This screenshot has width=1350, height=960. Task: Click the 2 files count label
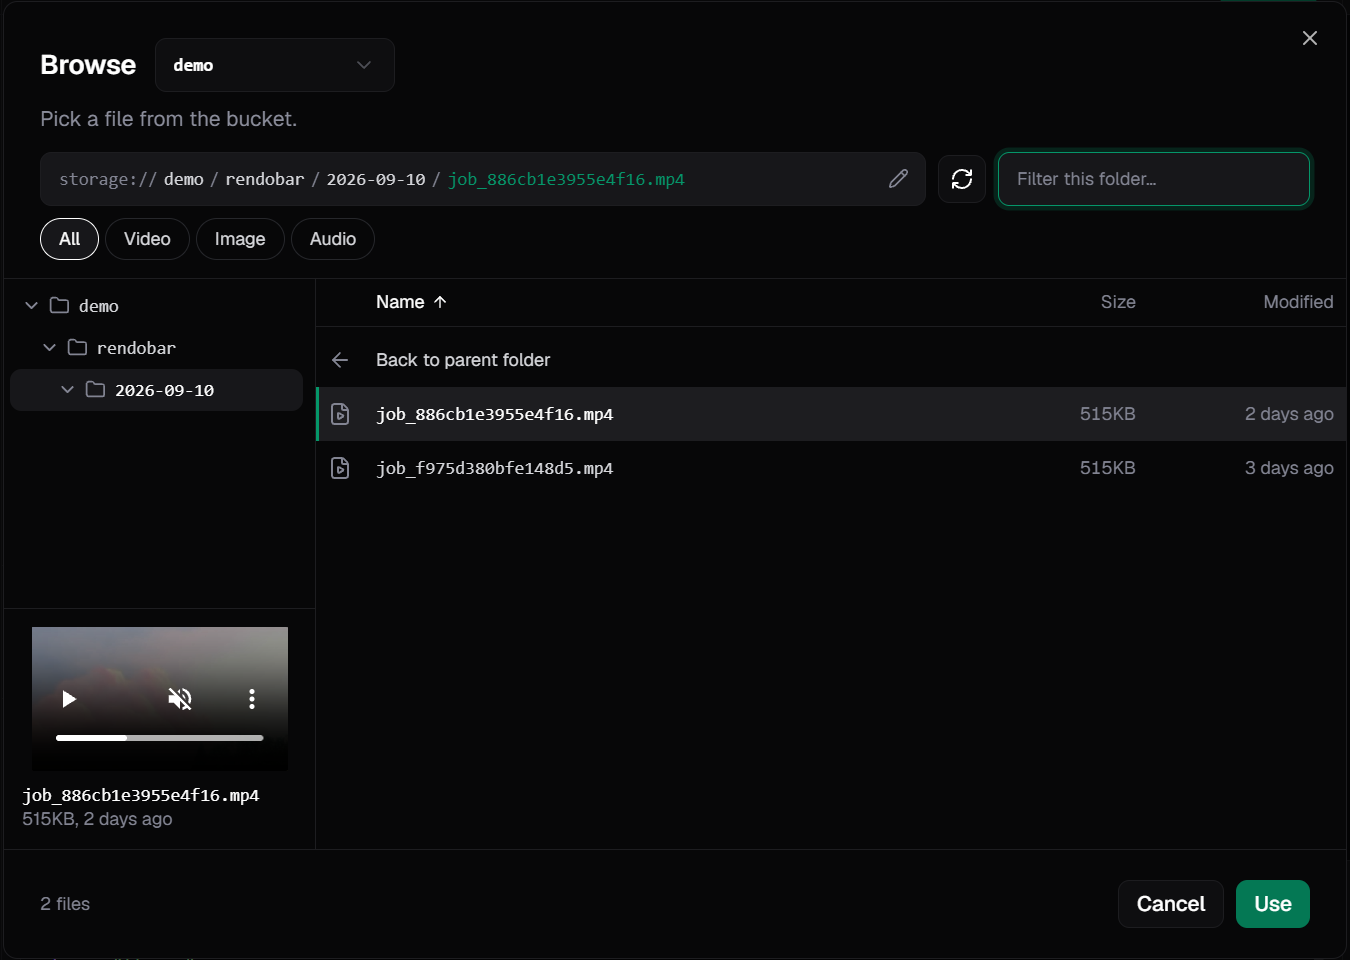pyautogui.click(x=65, y=904)
